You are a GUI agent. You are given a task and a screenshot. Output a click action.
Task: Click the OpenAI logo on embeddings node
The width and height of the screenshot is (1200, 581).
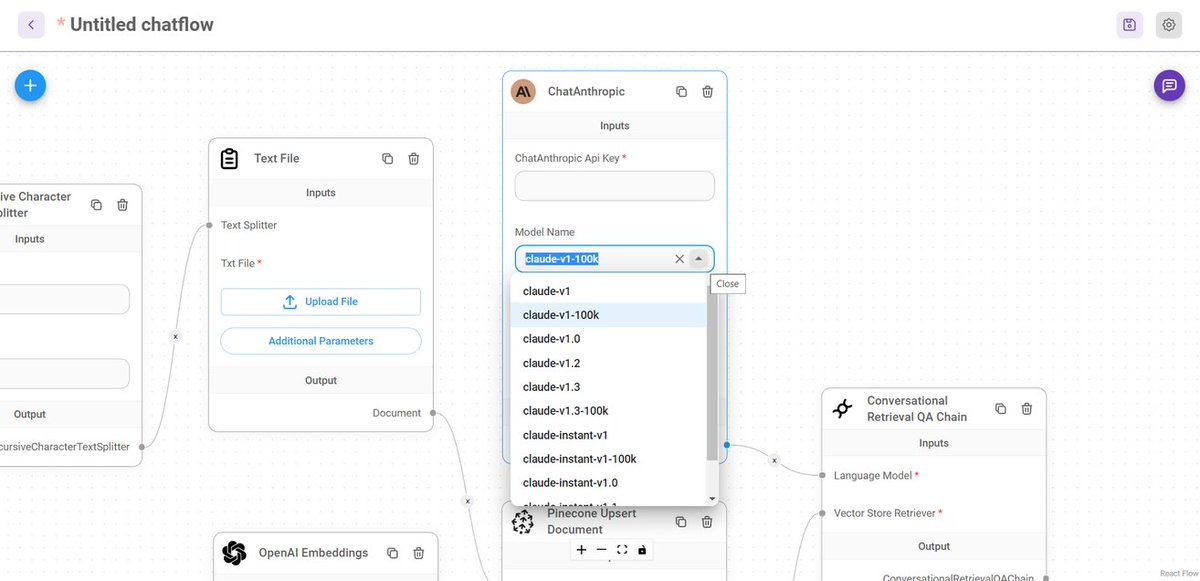coord(235,553)
